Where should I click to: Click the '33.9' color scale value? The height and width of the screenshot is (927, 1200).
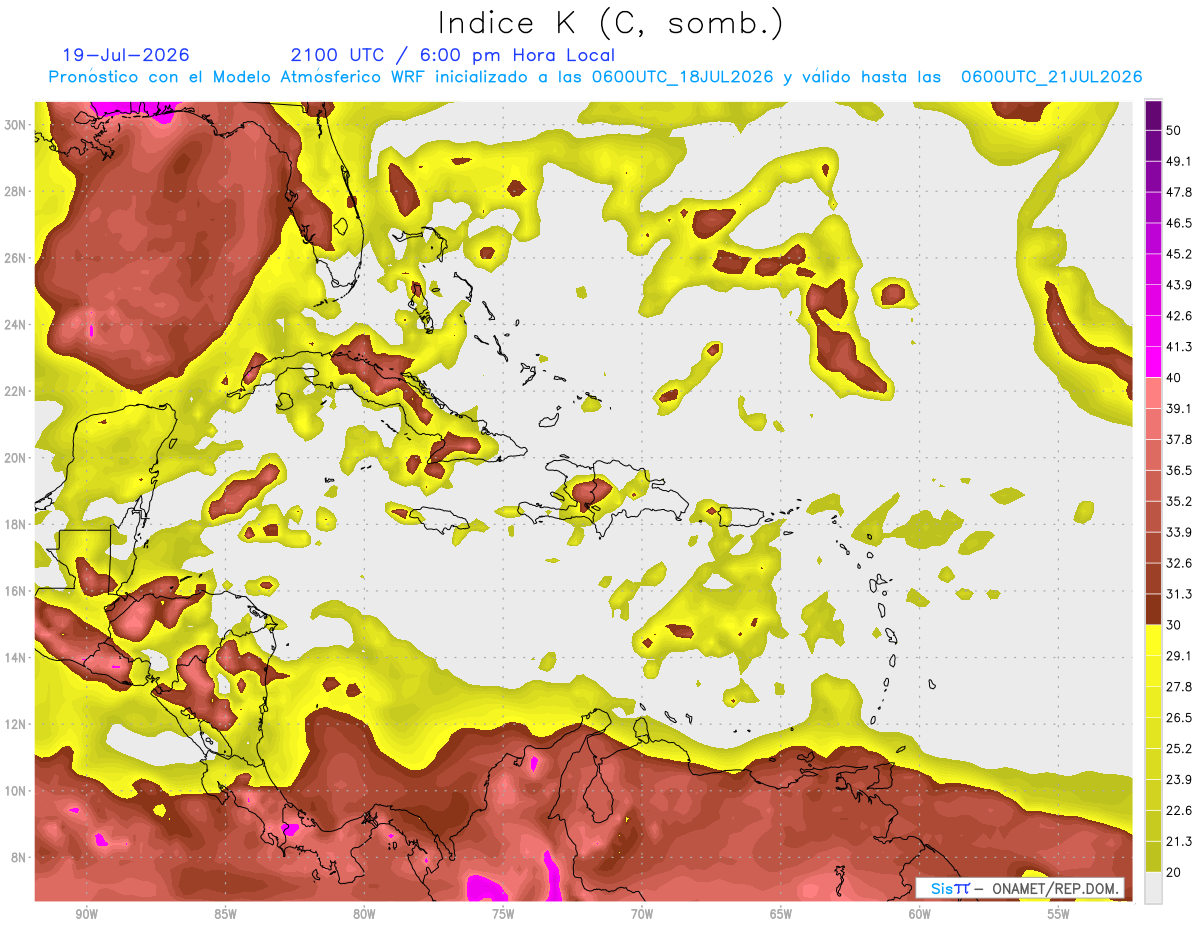tap(1178, 532)
